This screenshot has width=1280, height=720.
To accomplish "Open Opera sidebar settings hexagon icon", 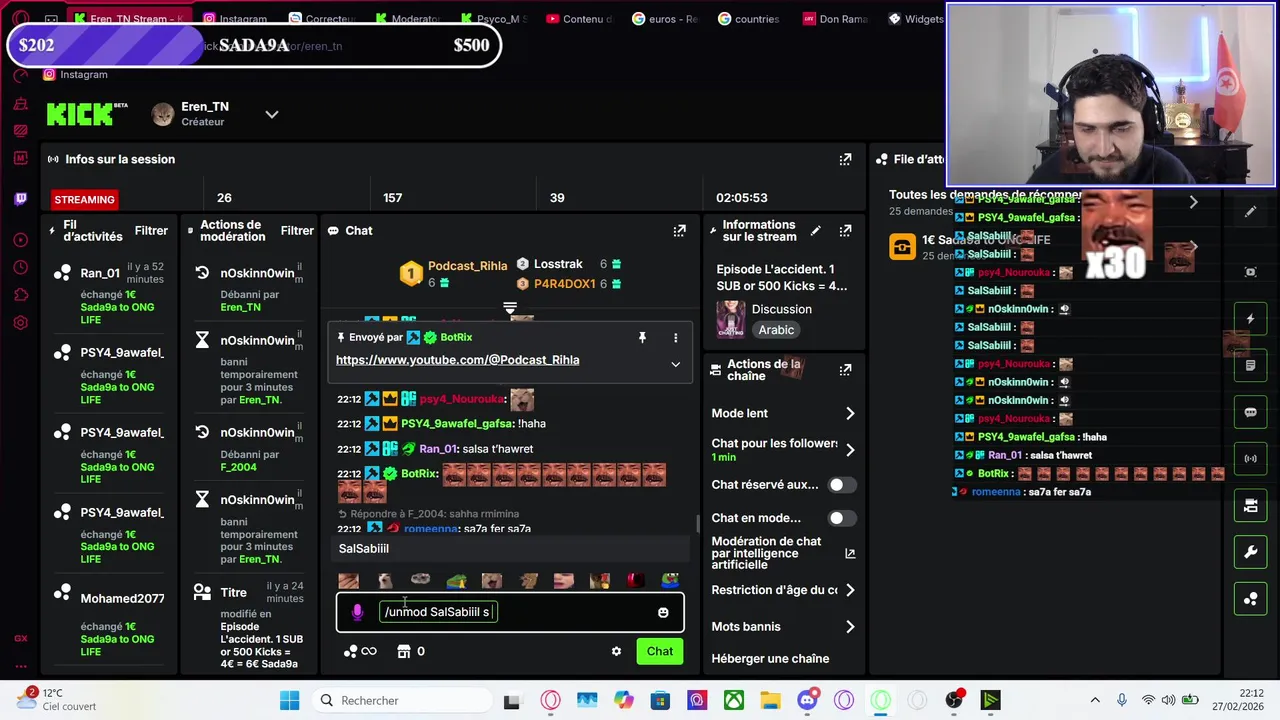I will (x=21, y=323).
